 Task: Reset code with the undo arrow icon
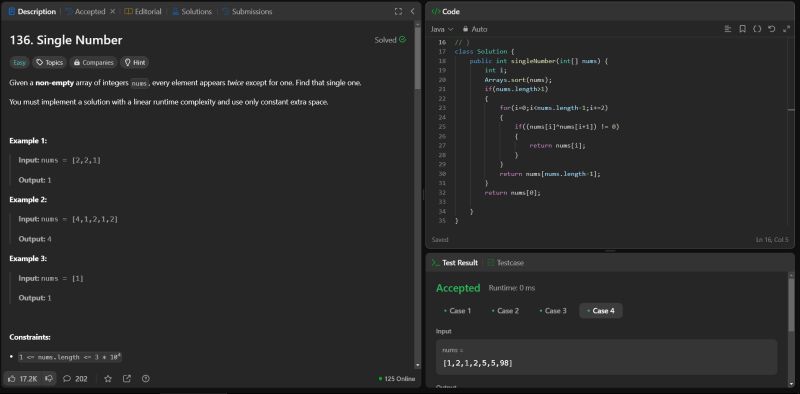click(x=771, y=29)
